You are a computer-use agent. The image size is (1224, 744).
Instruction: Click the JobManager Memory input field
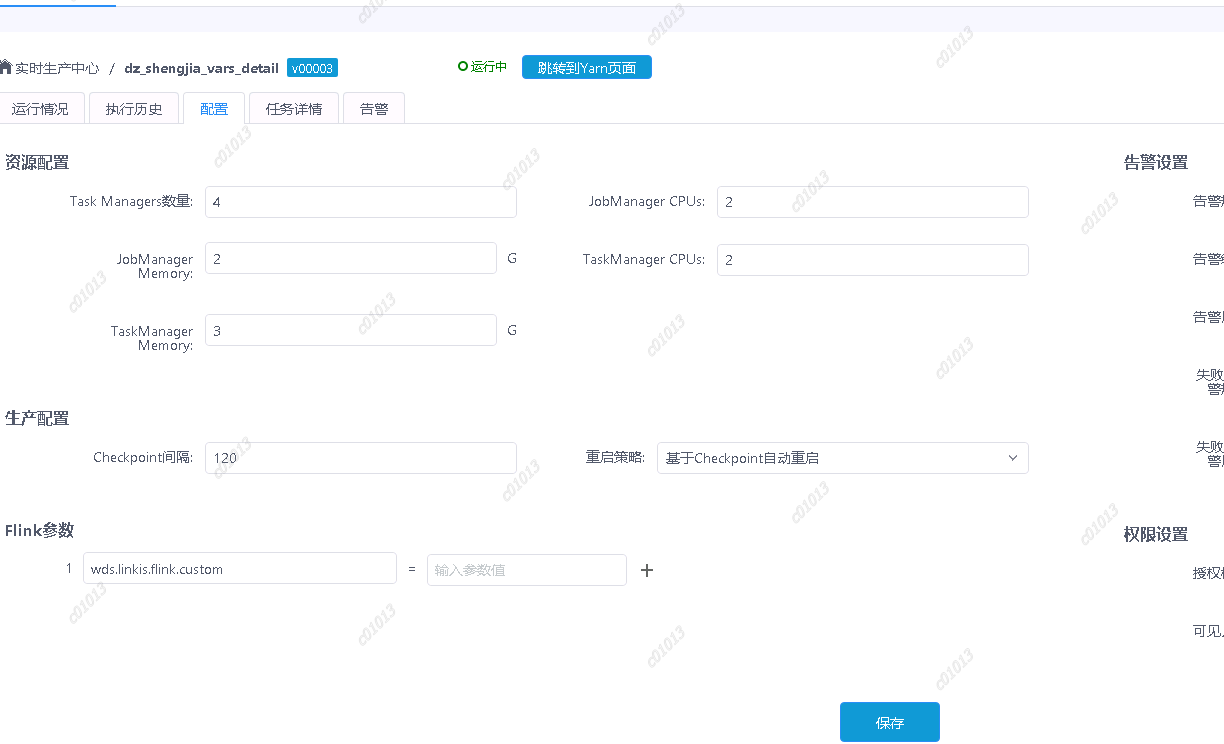pyautogui.click(x=350, y=259)
